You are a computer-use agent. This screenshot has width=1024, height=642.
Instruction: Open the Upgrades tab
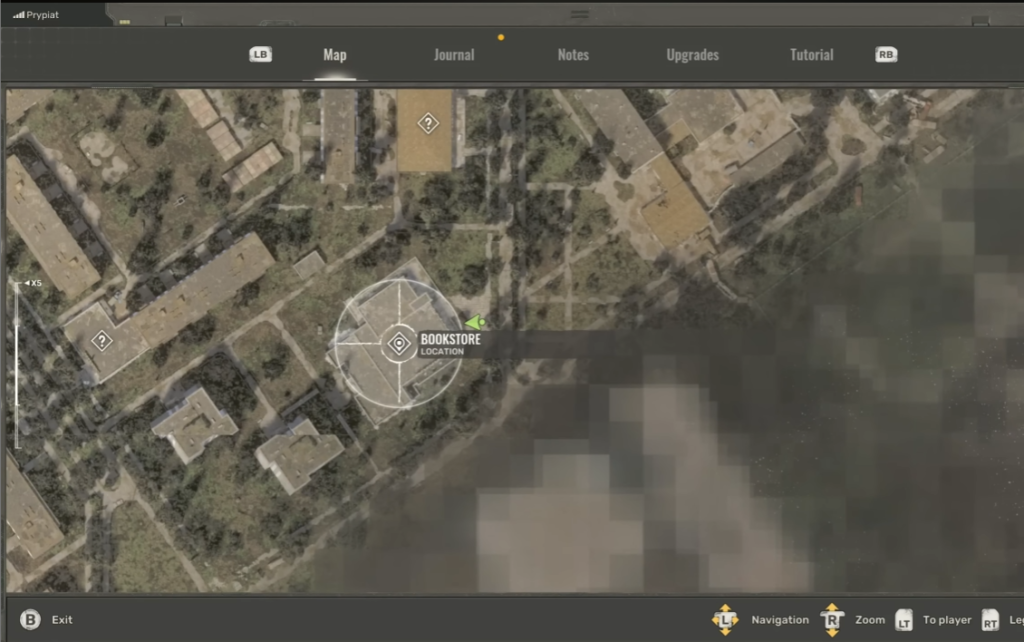point(692,55)
